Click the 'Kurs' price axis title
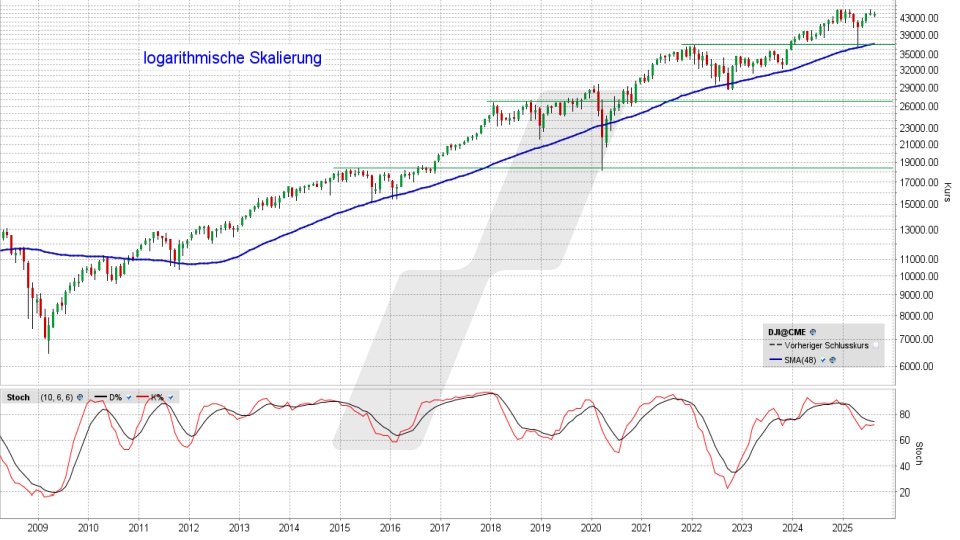Screen dimensions: 960x540 click(x=948, y=192)
